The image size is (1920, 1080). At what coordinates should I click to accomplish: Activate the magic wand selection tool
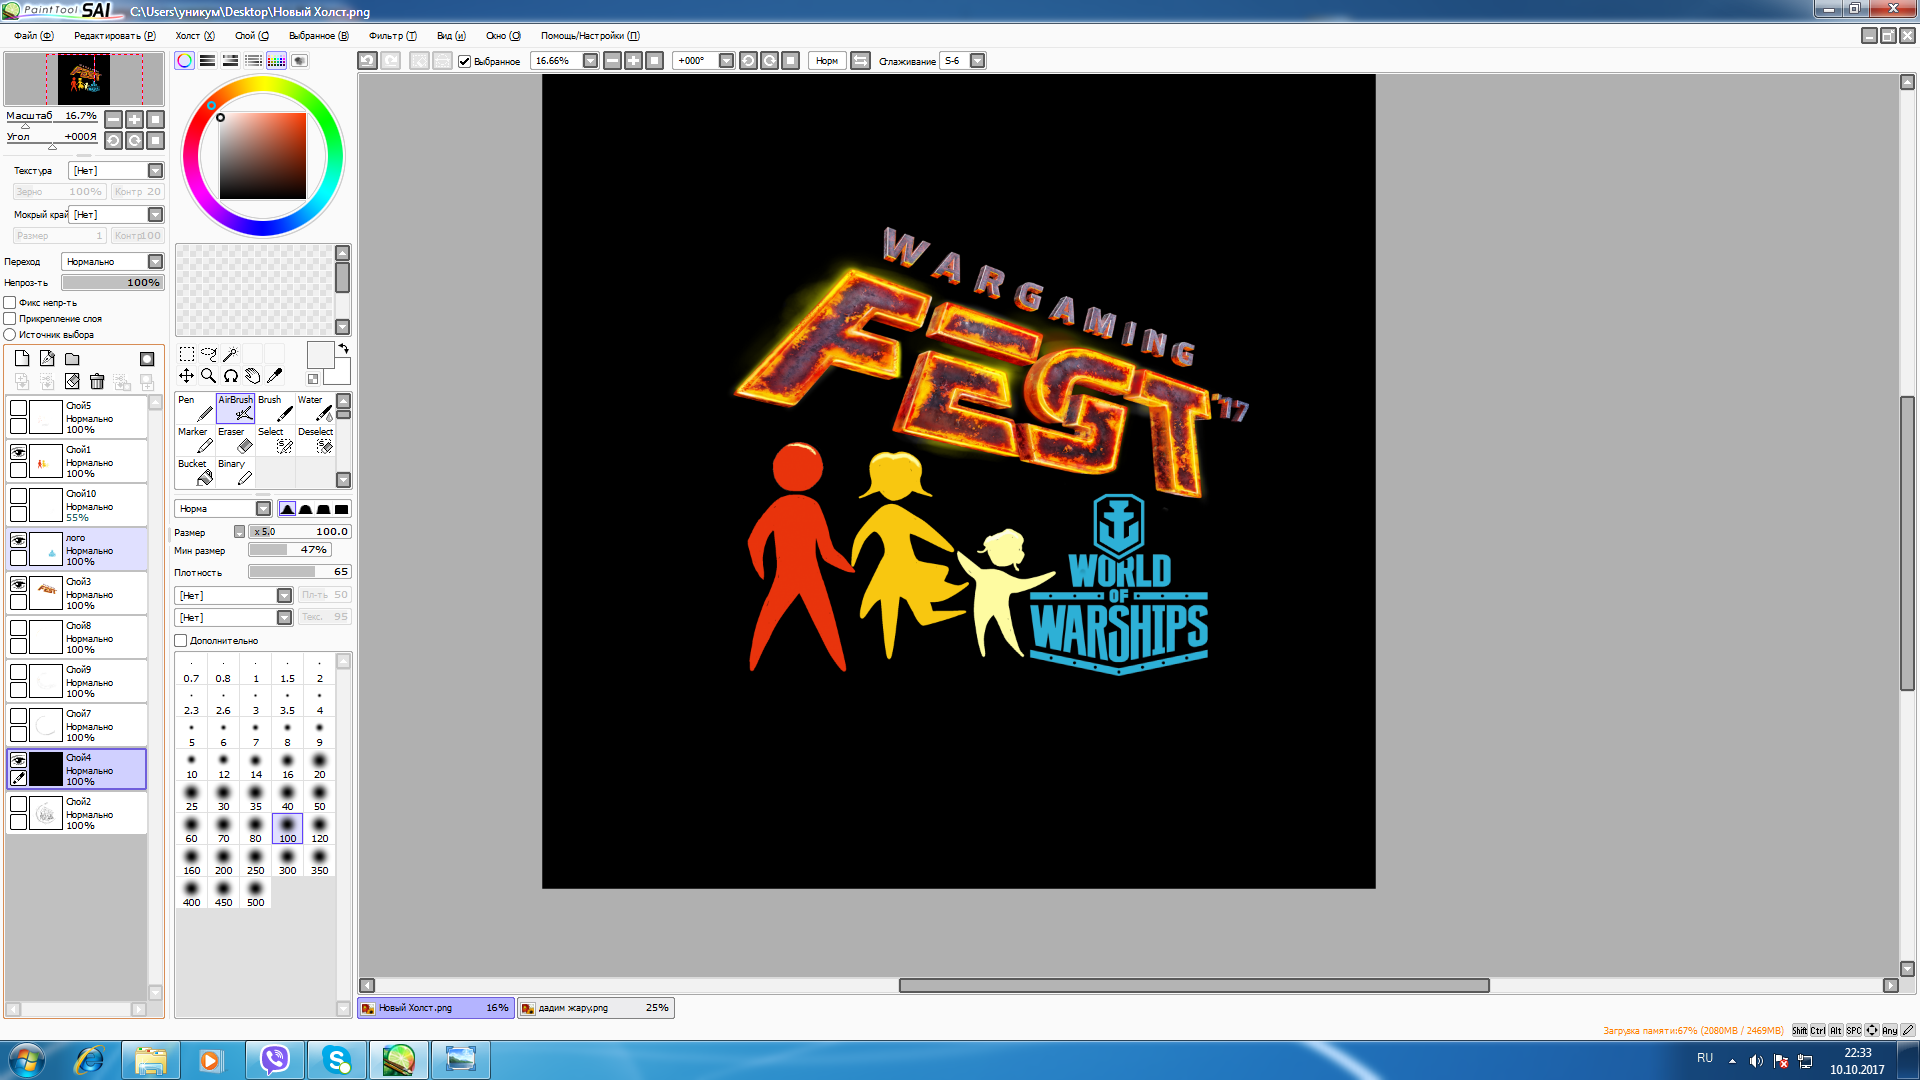tap(230, 354)
